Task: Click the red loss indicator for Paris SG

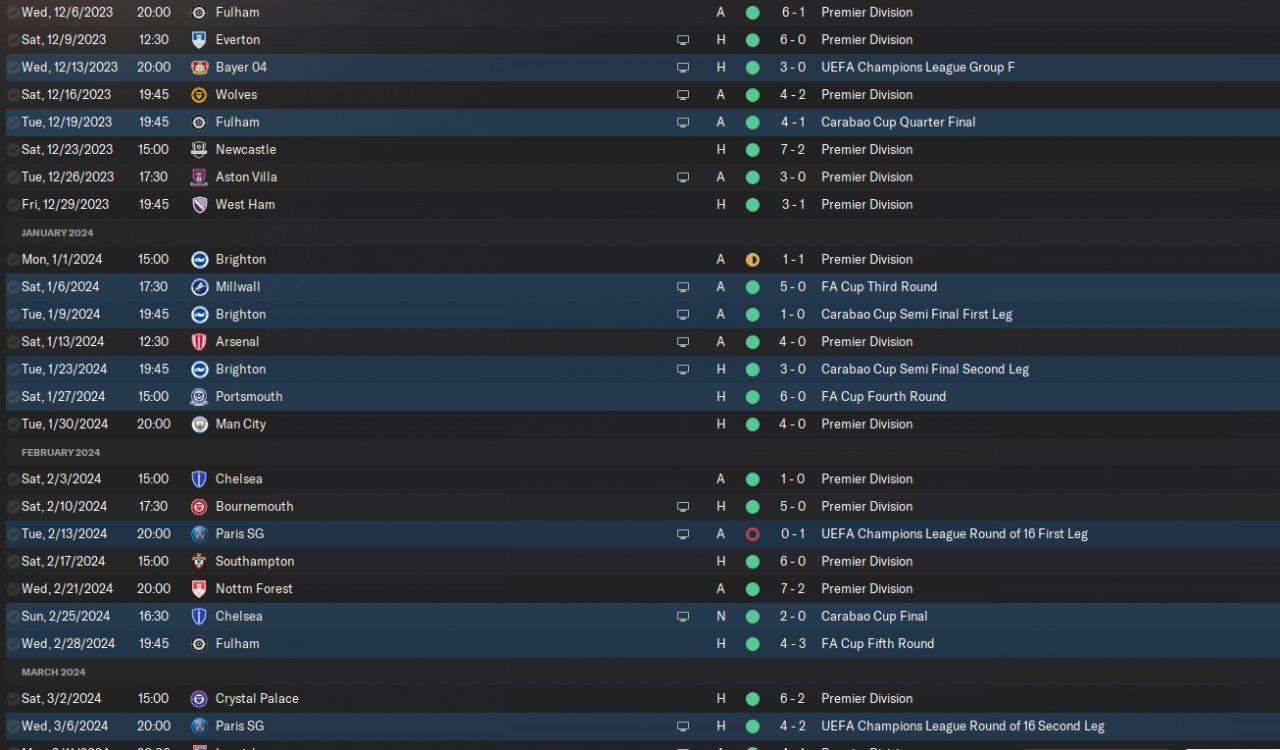Action: 753,534
